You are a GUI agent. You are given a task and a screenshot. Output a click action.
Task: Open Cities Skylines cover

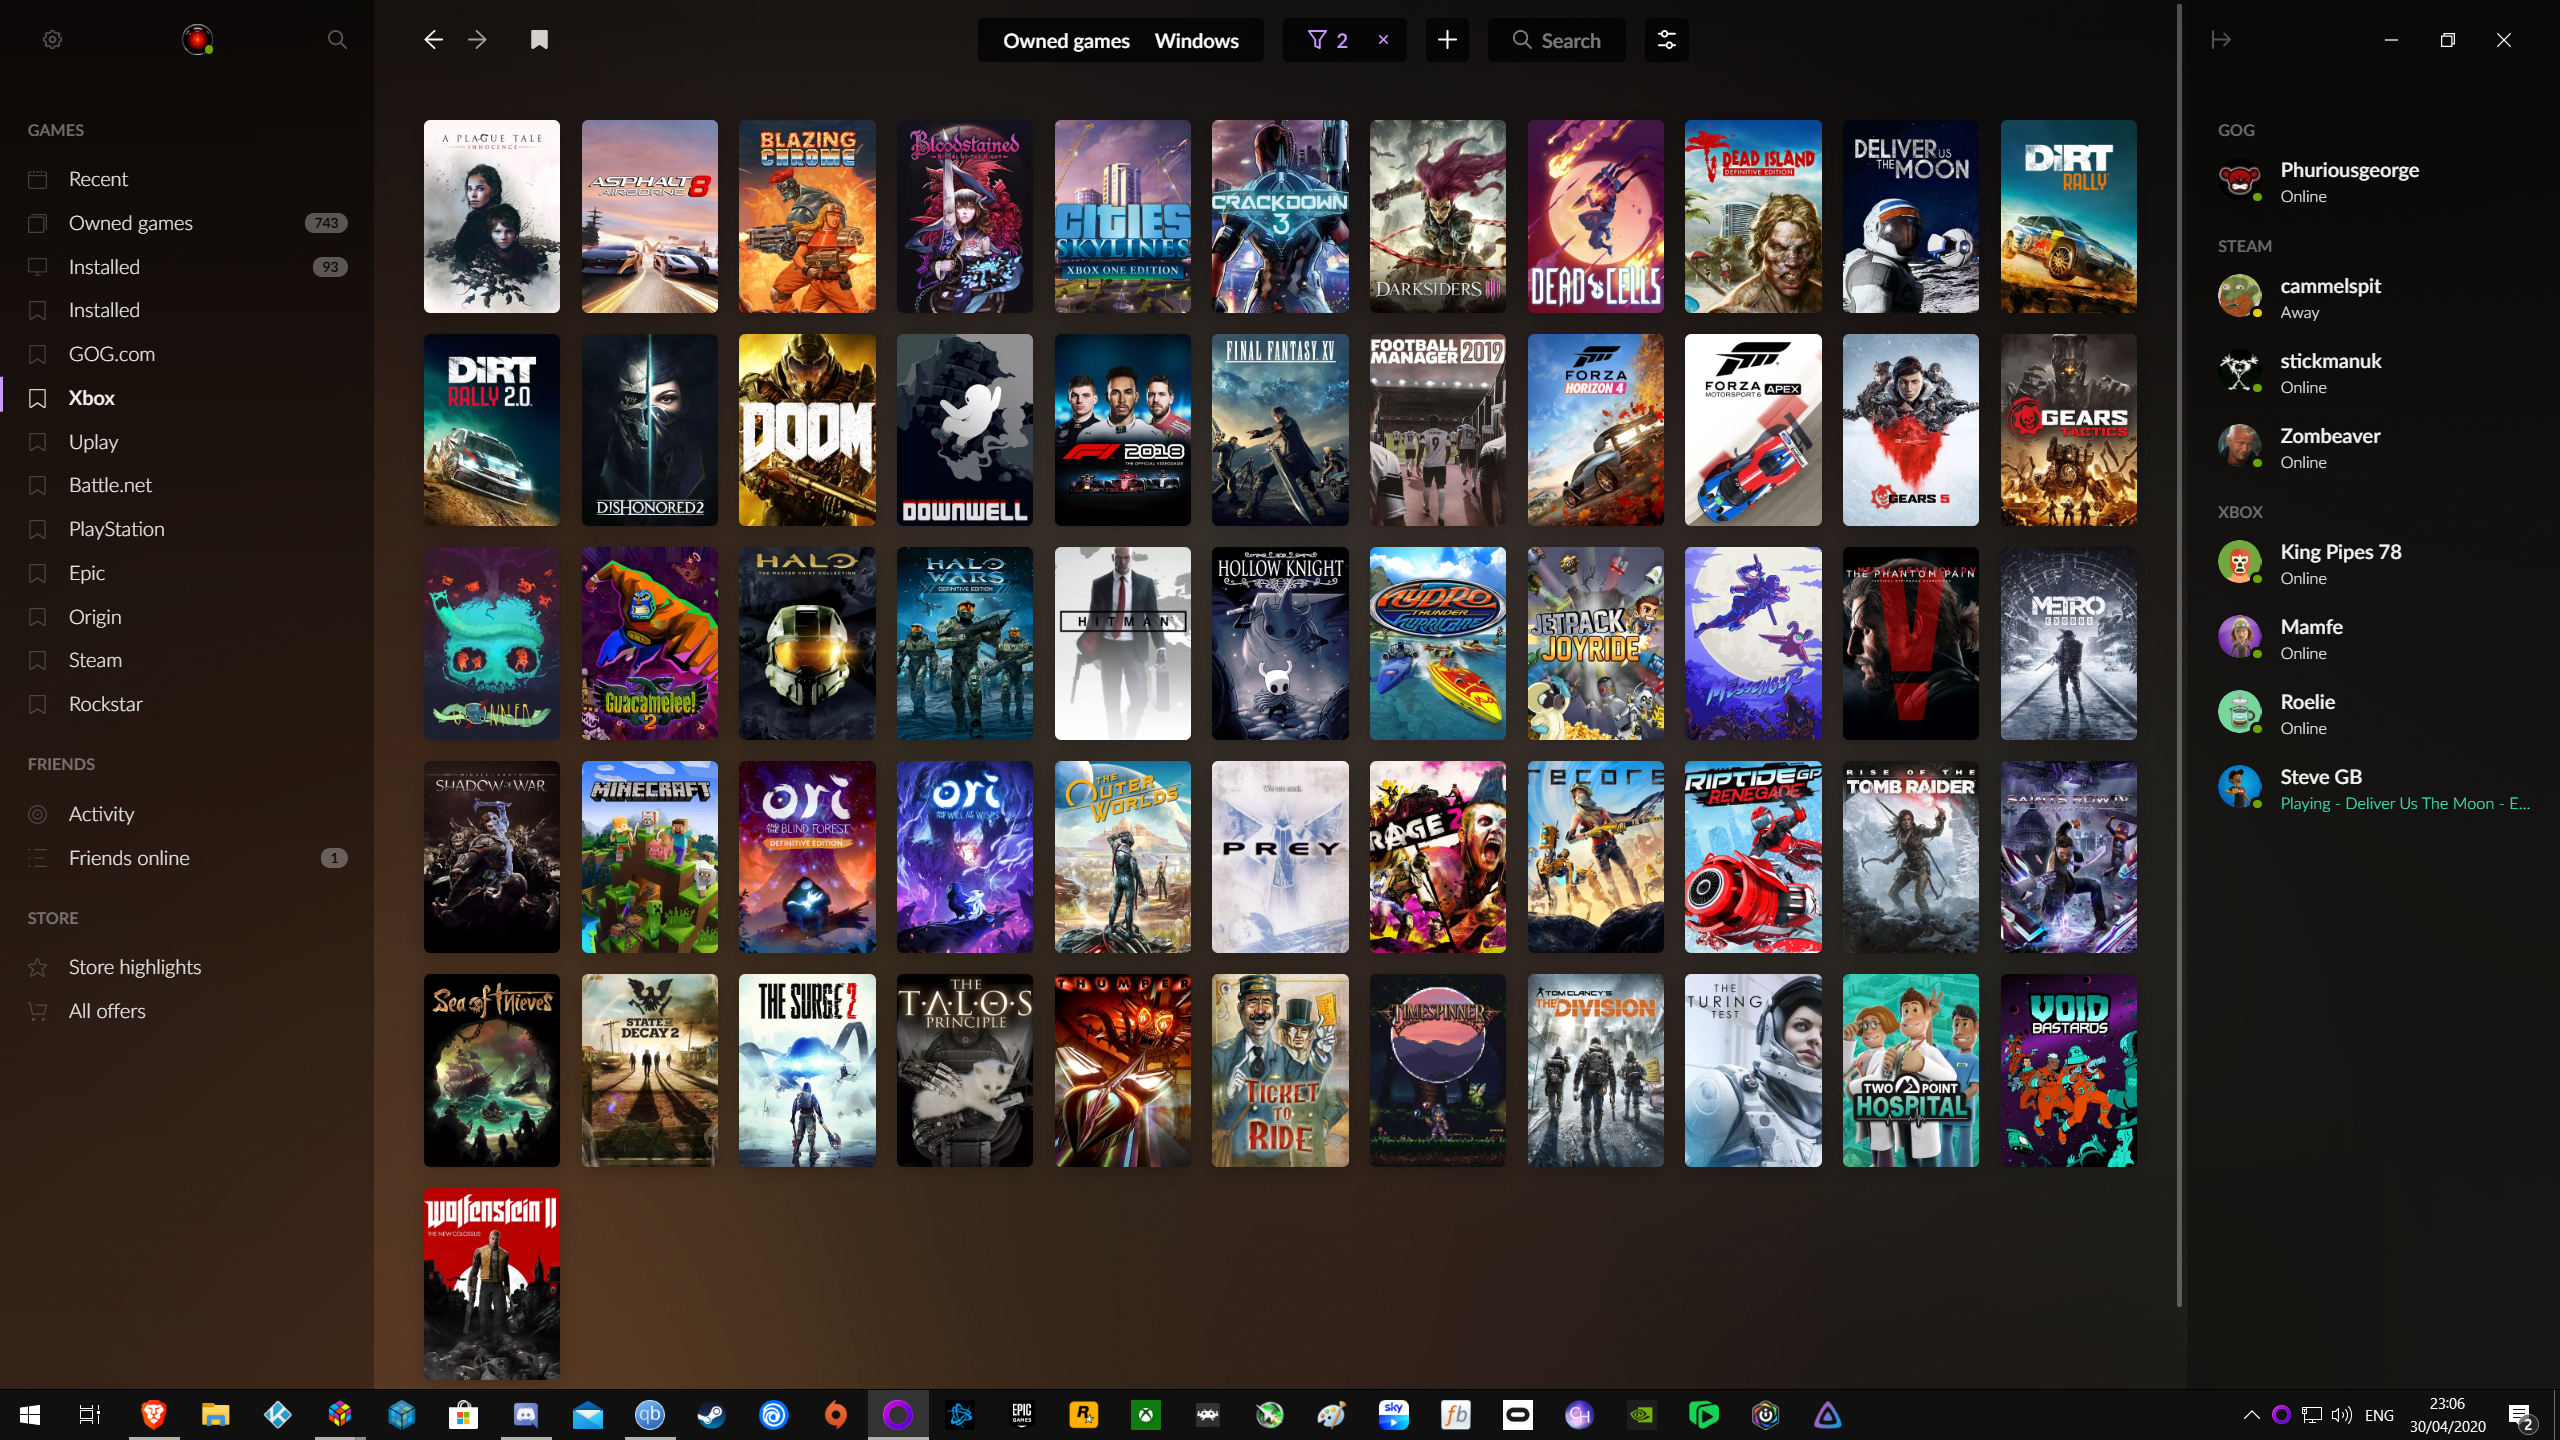coord(1122,216)
